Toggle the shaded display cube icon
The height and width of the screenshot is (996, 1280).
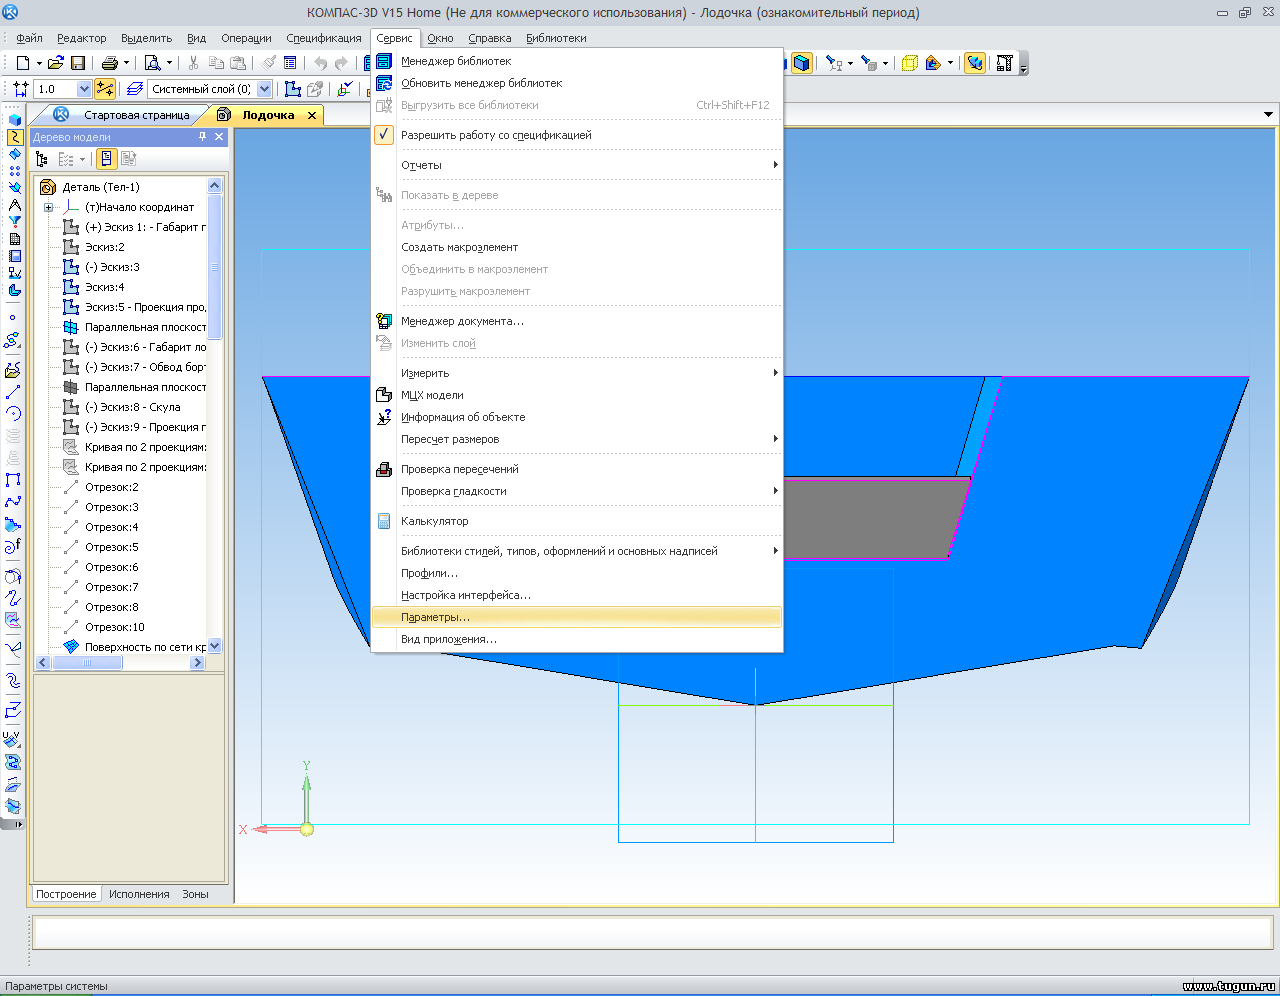pyautogui.click(x=802, y=63)
